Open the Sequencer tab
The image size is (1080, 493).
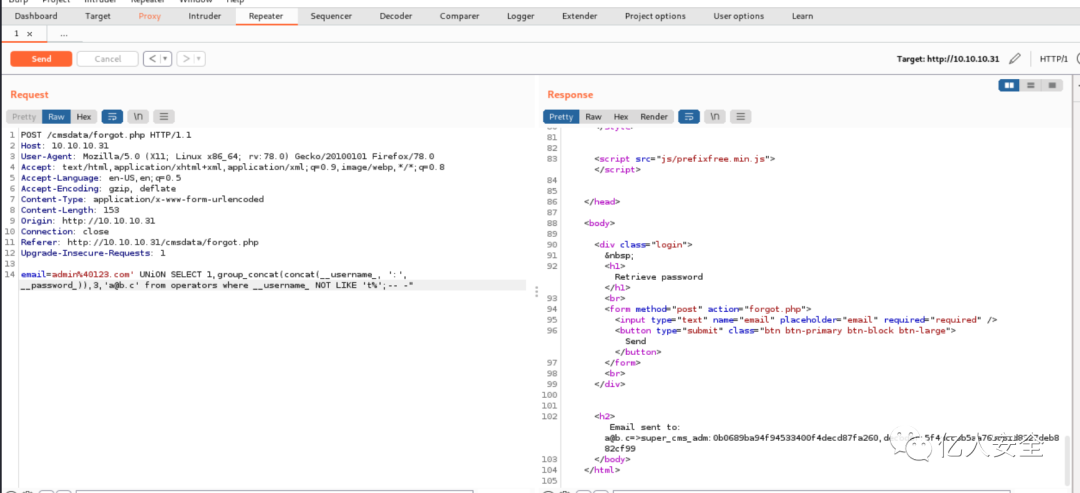click(331, 16)
